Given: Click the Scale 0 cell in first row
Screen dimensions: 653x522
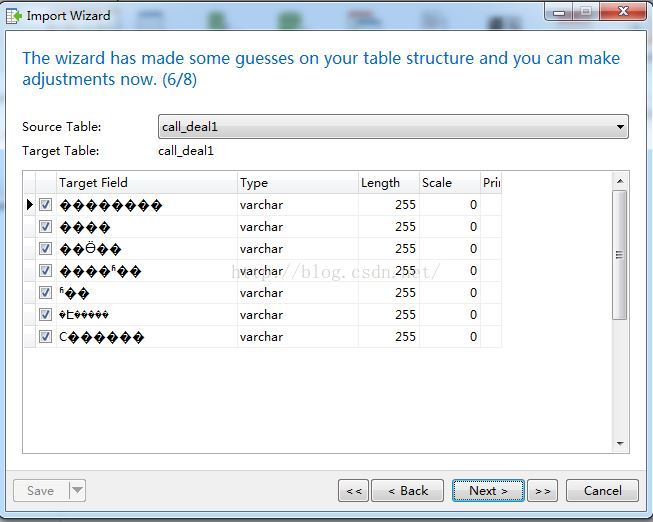Looking at the screenshot, I should (450, 205).
